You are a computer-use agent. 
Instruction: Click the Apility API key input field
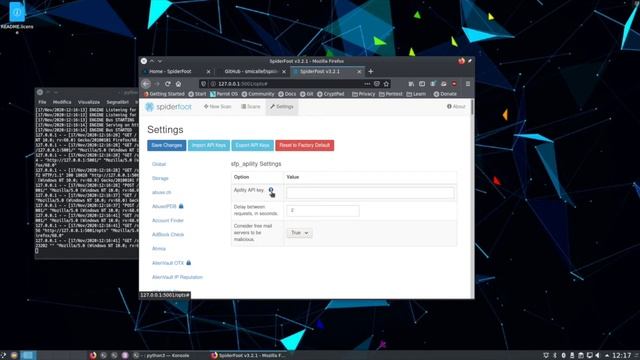click(x=370, y=193)
